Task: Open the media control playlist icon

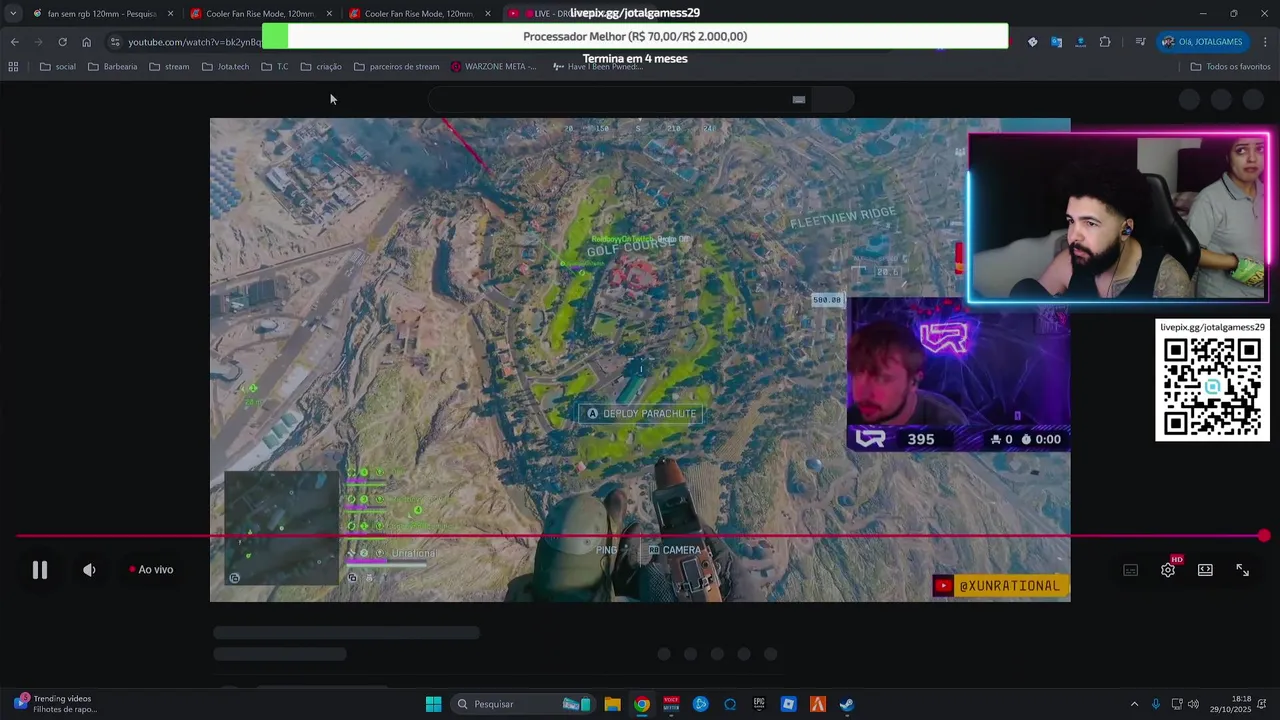Action: [1140, 42]
